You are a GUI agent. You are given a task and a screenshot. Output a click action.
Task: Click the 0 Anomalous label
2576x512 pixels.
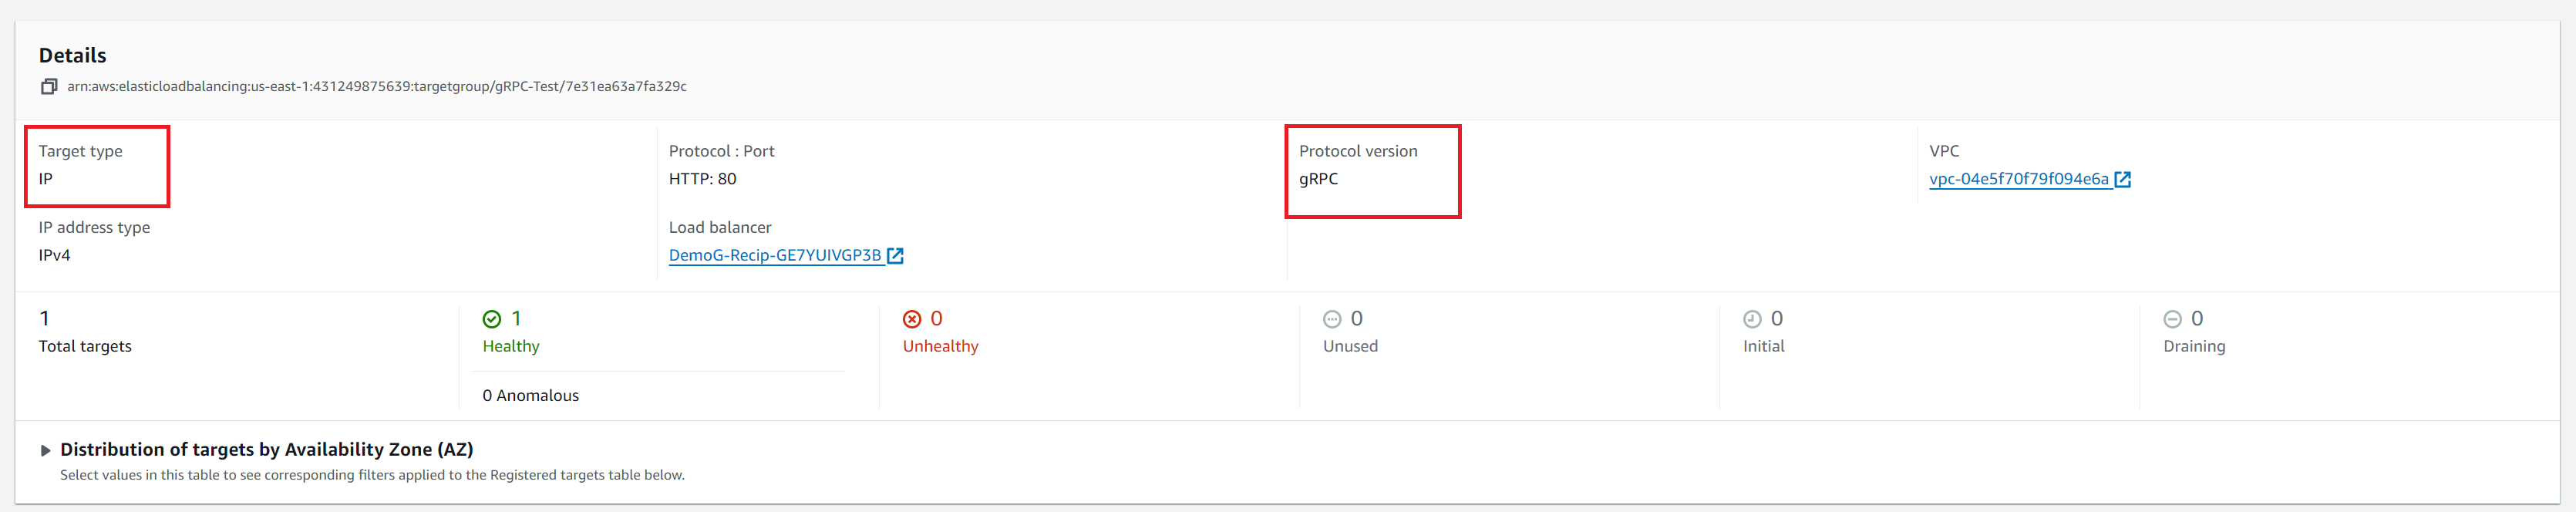point(530,395)
